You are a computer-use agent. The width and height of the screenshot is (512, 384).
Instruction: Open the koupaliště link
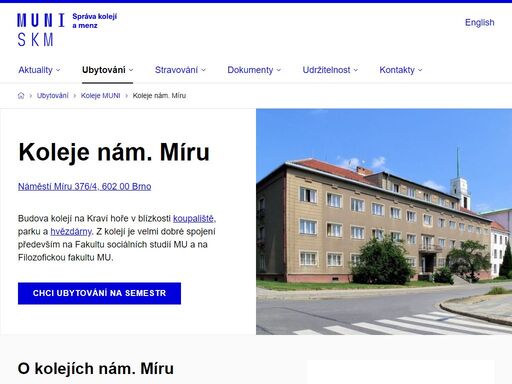click(x=193, y=219)
